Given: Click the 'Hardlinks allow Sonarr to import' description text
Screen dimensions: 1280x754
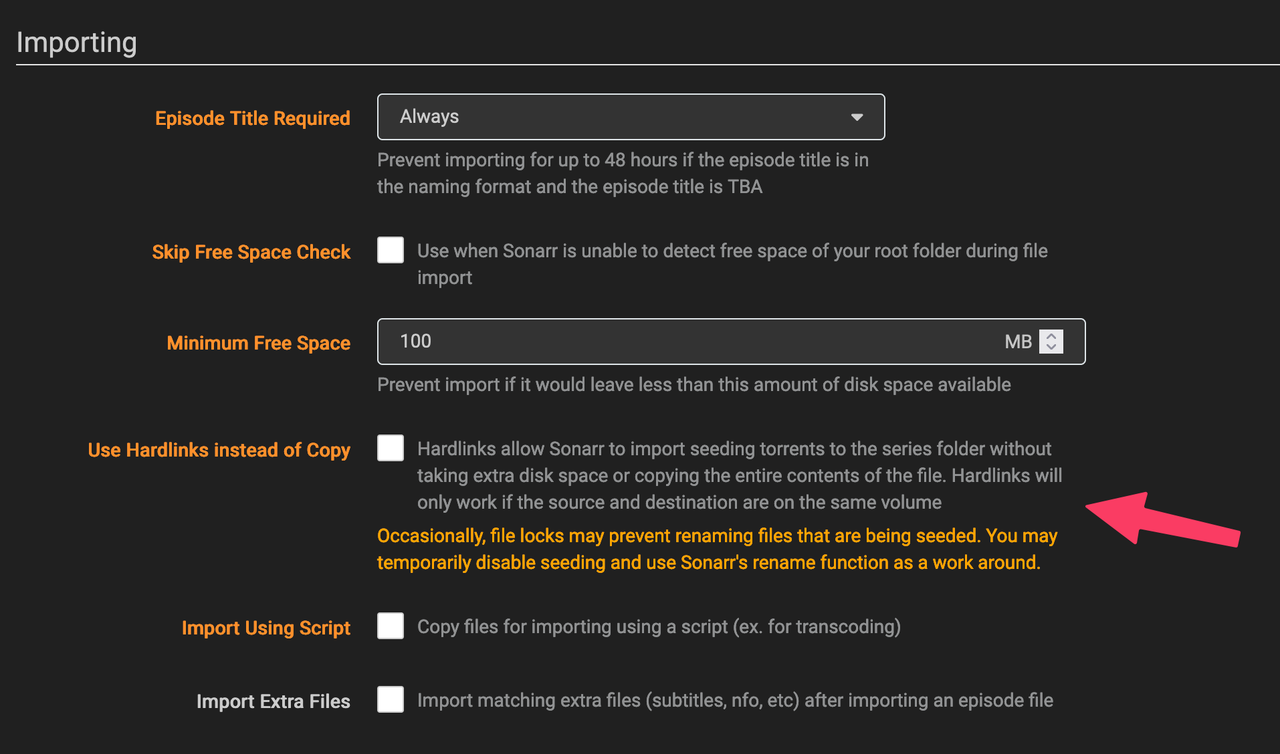Looking at the screenshot, I should 740,475.
